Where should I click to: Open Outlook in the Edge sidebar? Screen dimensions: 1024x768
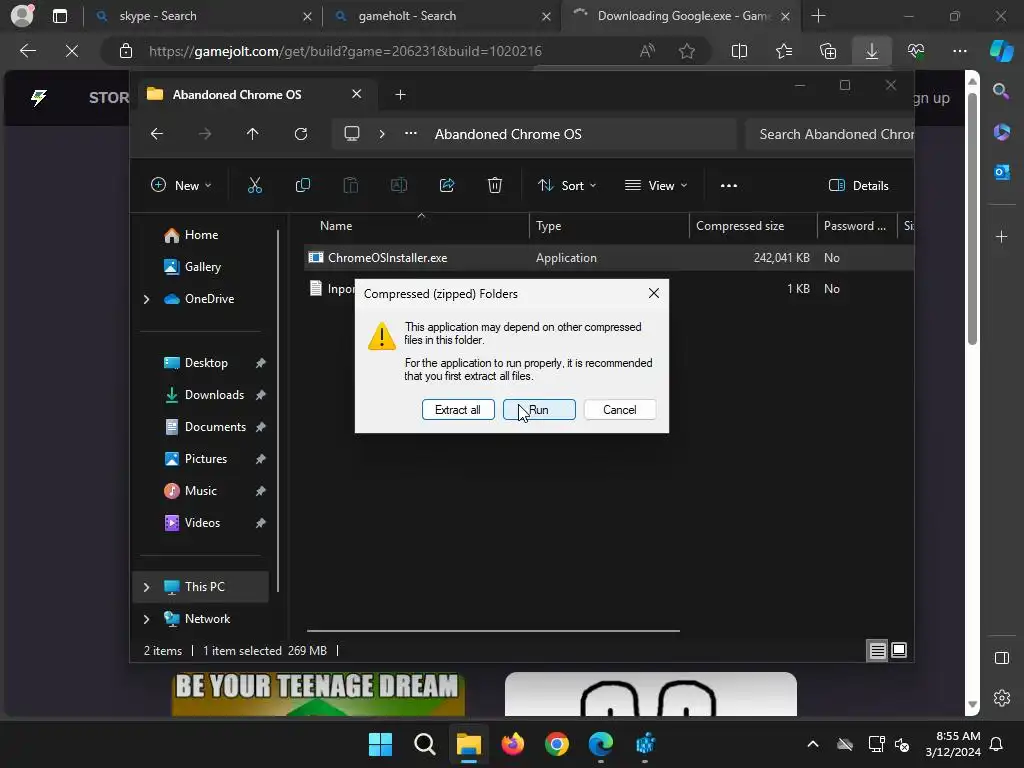point(1001,172)
